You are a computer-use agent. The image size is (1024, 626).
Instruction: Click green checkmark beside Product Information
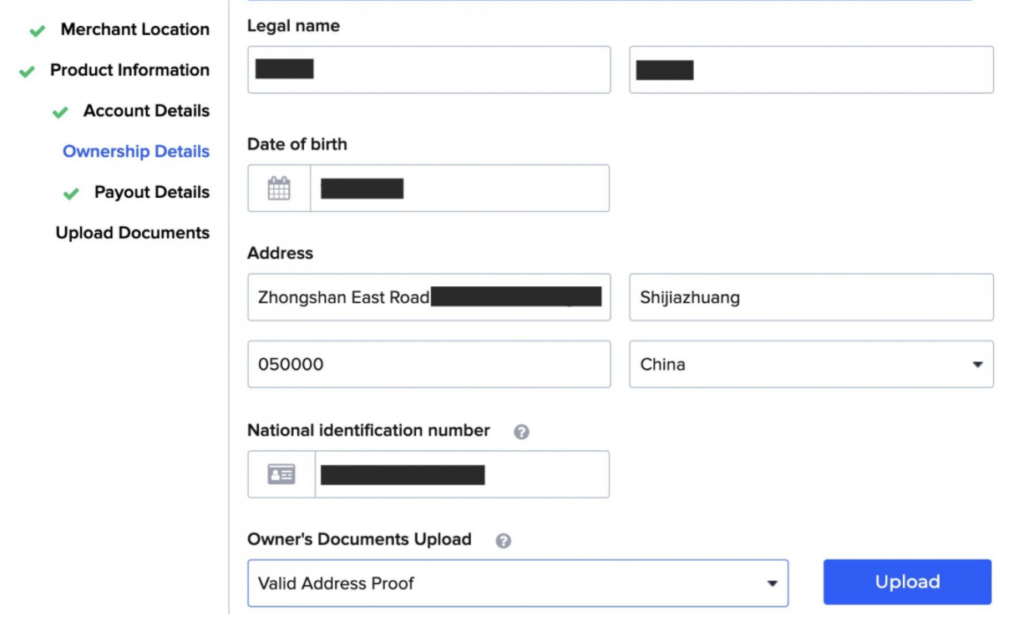27,71
